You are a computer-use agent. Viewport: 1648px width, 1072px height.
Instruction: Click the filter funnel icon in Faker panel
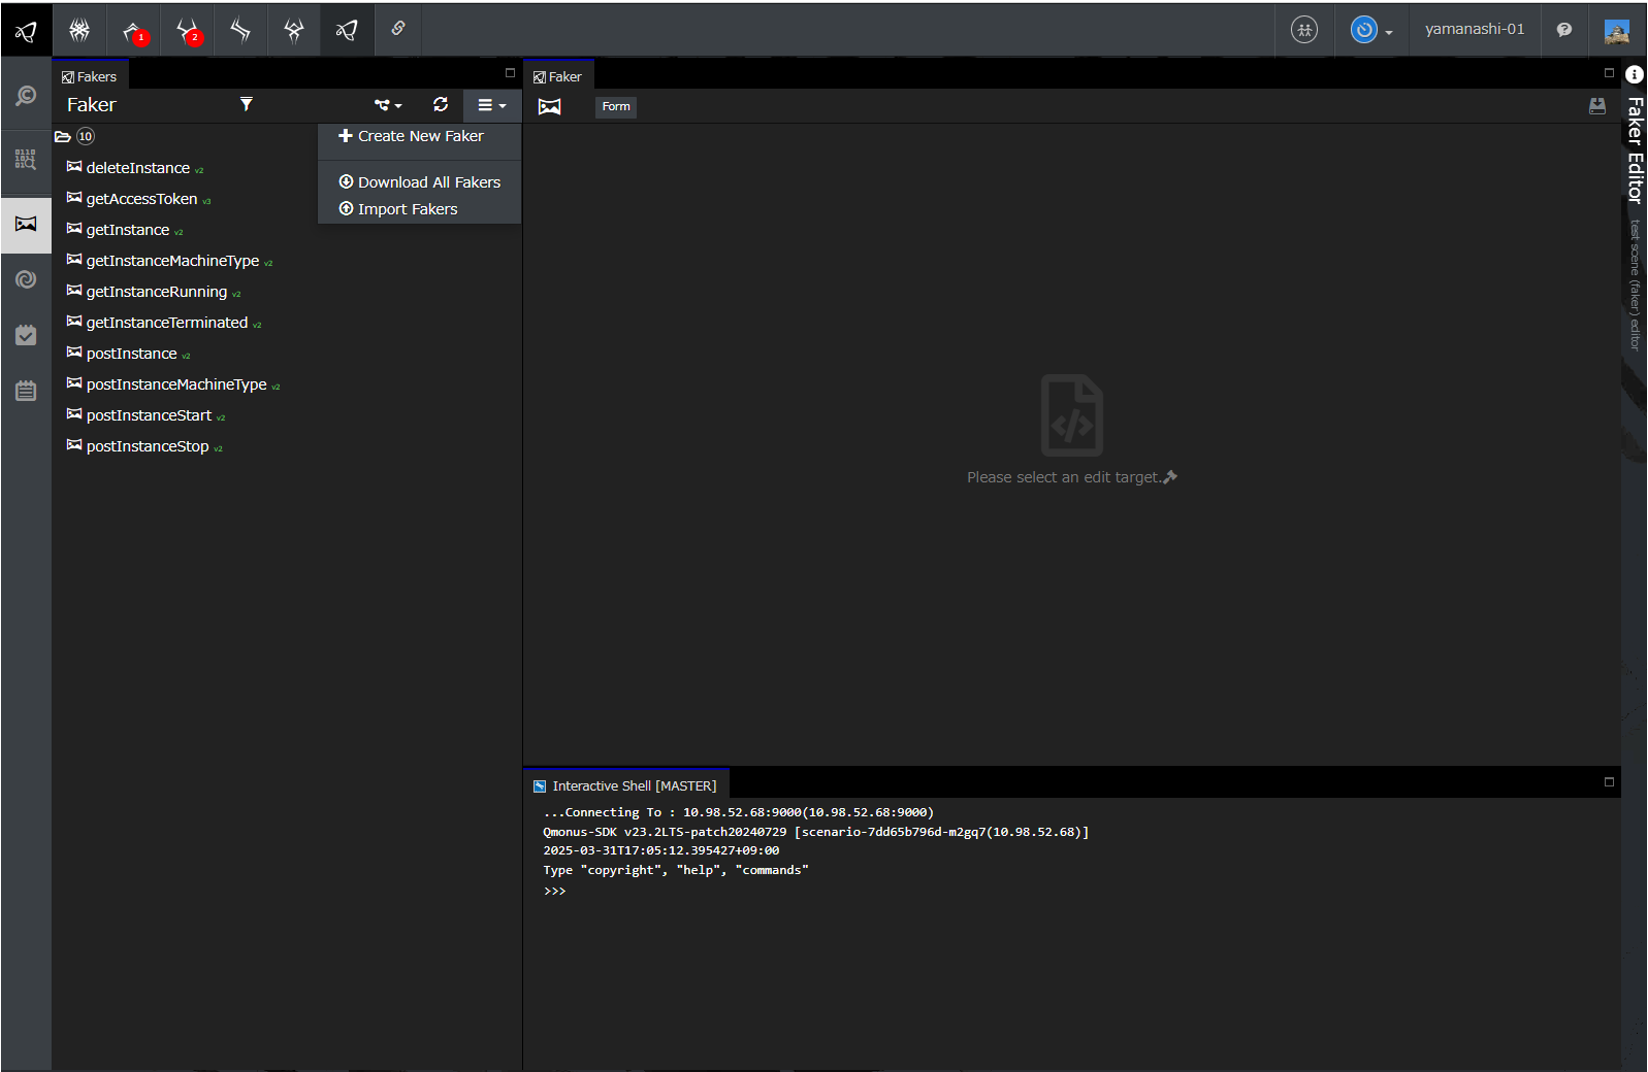click(x=246, y=105)
